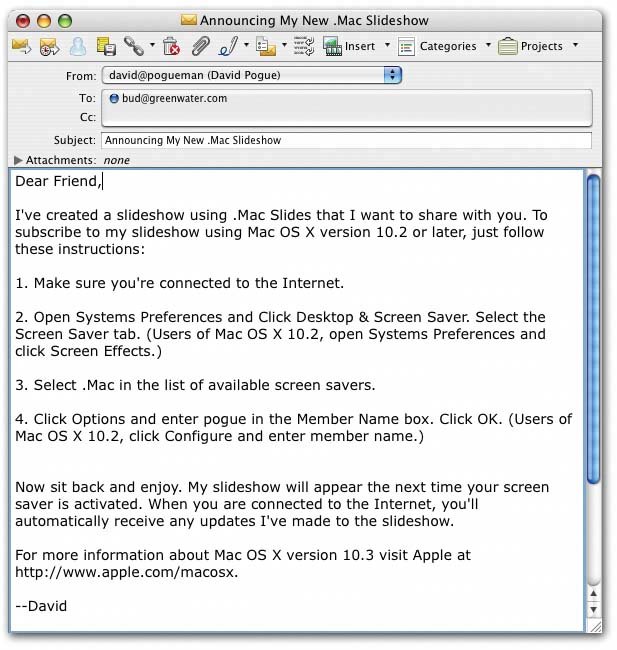Click the Send Now envelope icon
This screenshot has height=650, width=617.
coord(22,46)
